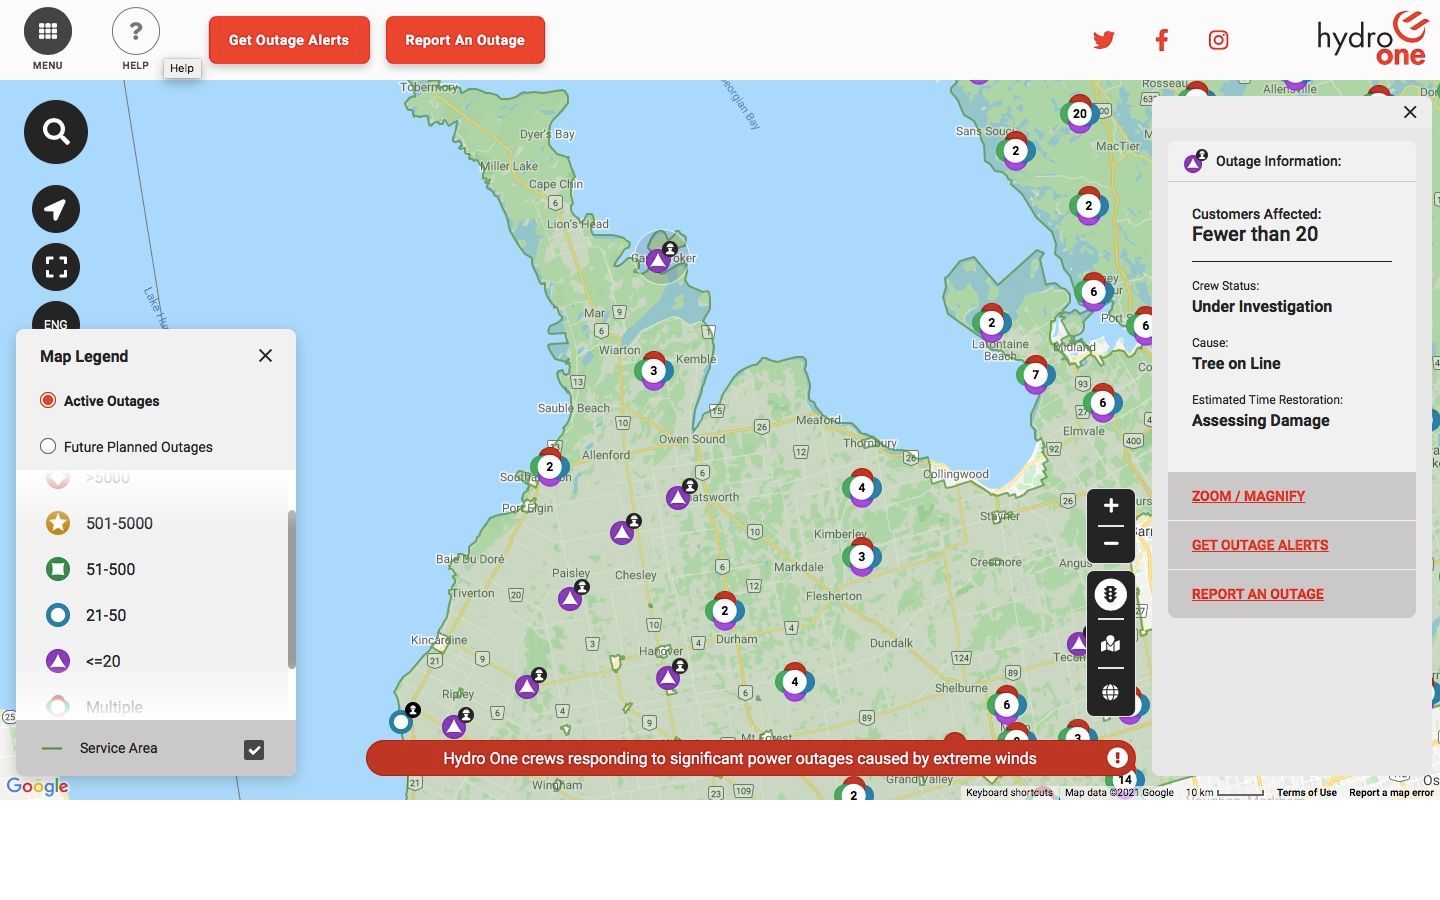1440x900 pixels.
Task: Click the Map Legend scrollbar
Action: (x=292, y=590)
